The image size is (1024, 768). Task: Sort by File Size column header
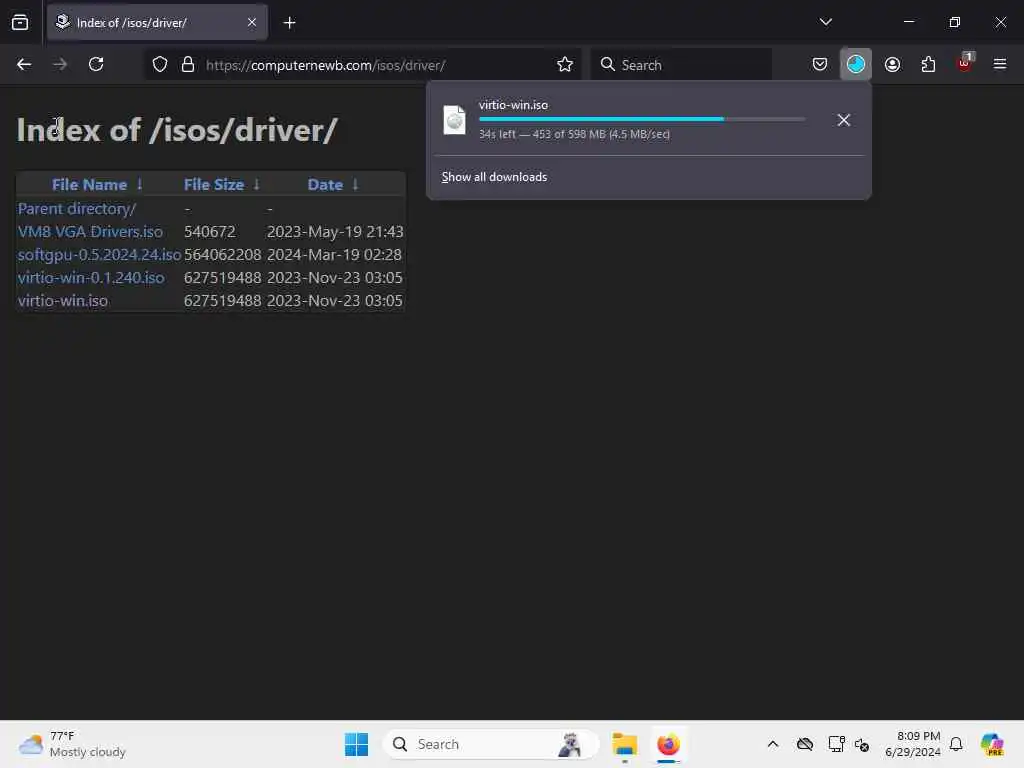pyautogui.click(x=214, y=185)
